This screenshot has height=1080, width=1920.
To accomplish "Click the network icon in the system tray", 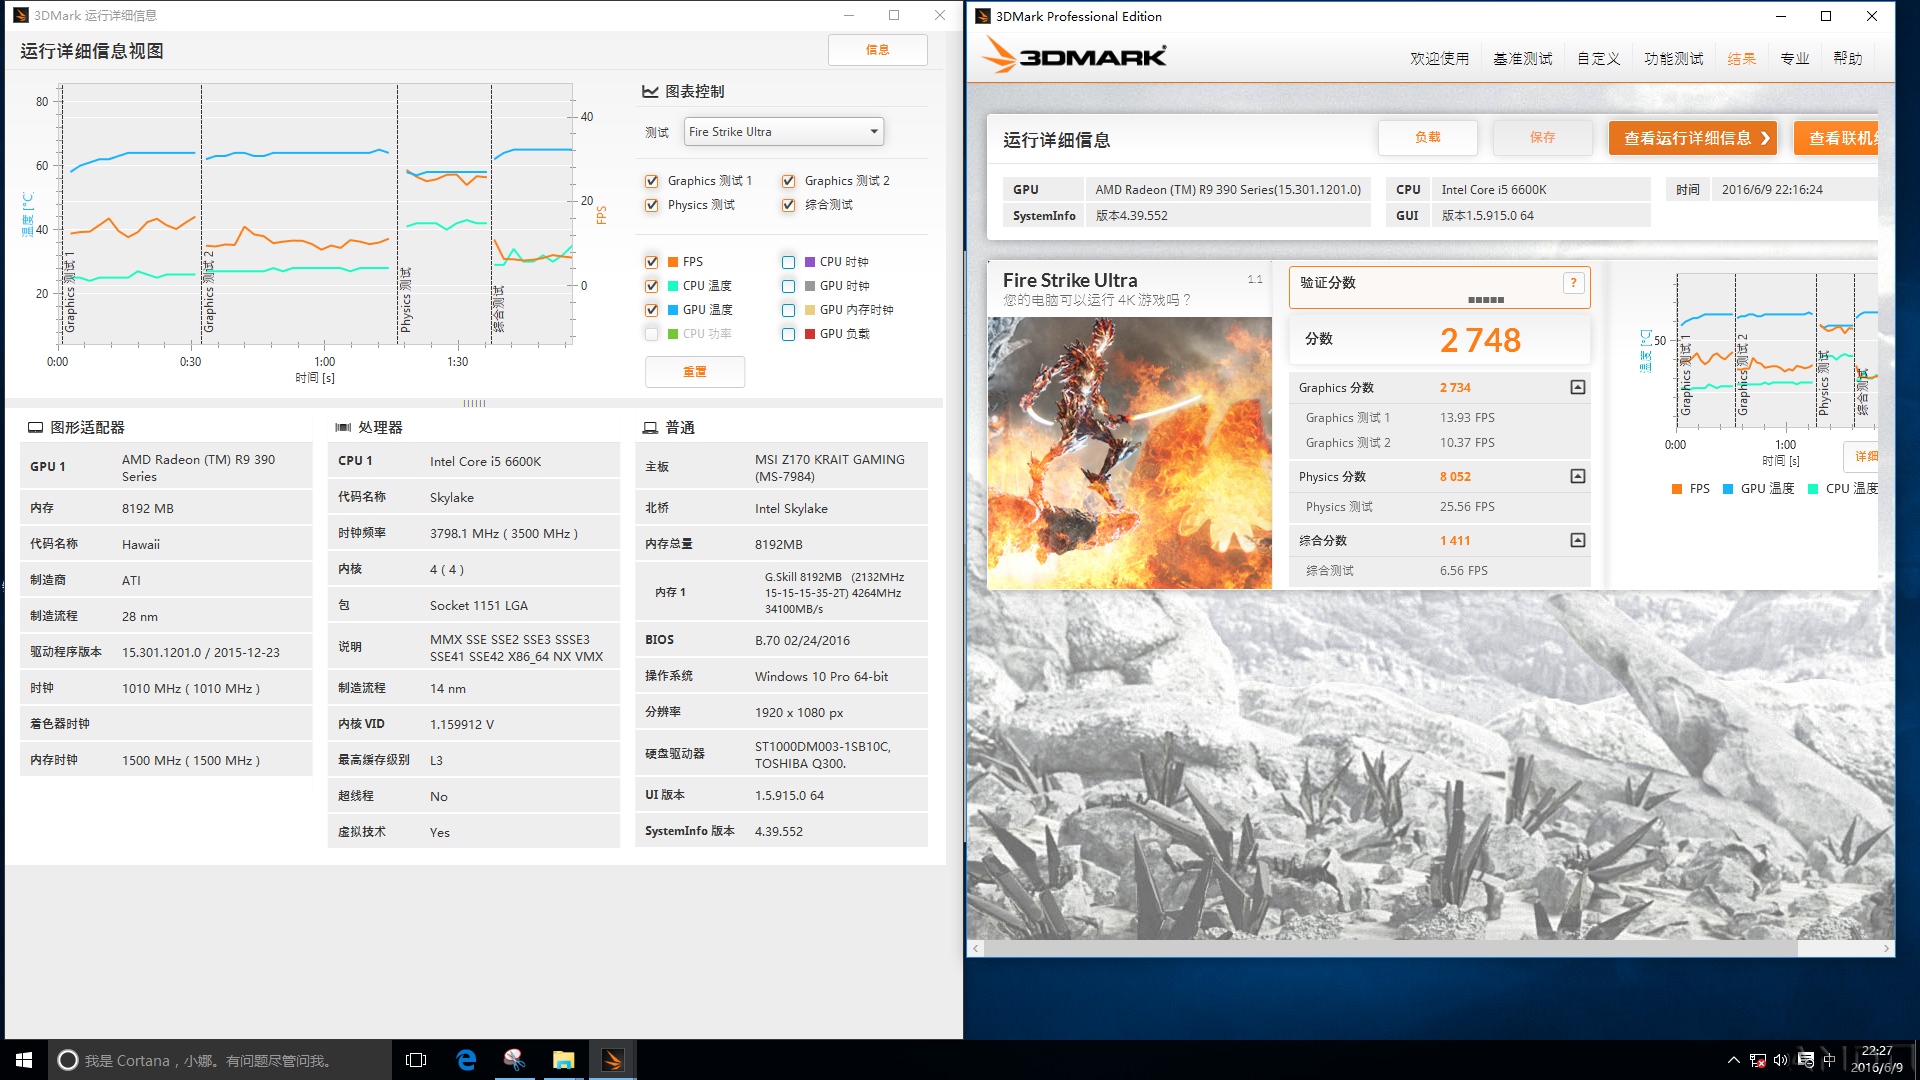I will tap(1757, 1060).
